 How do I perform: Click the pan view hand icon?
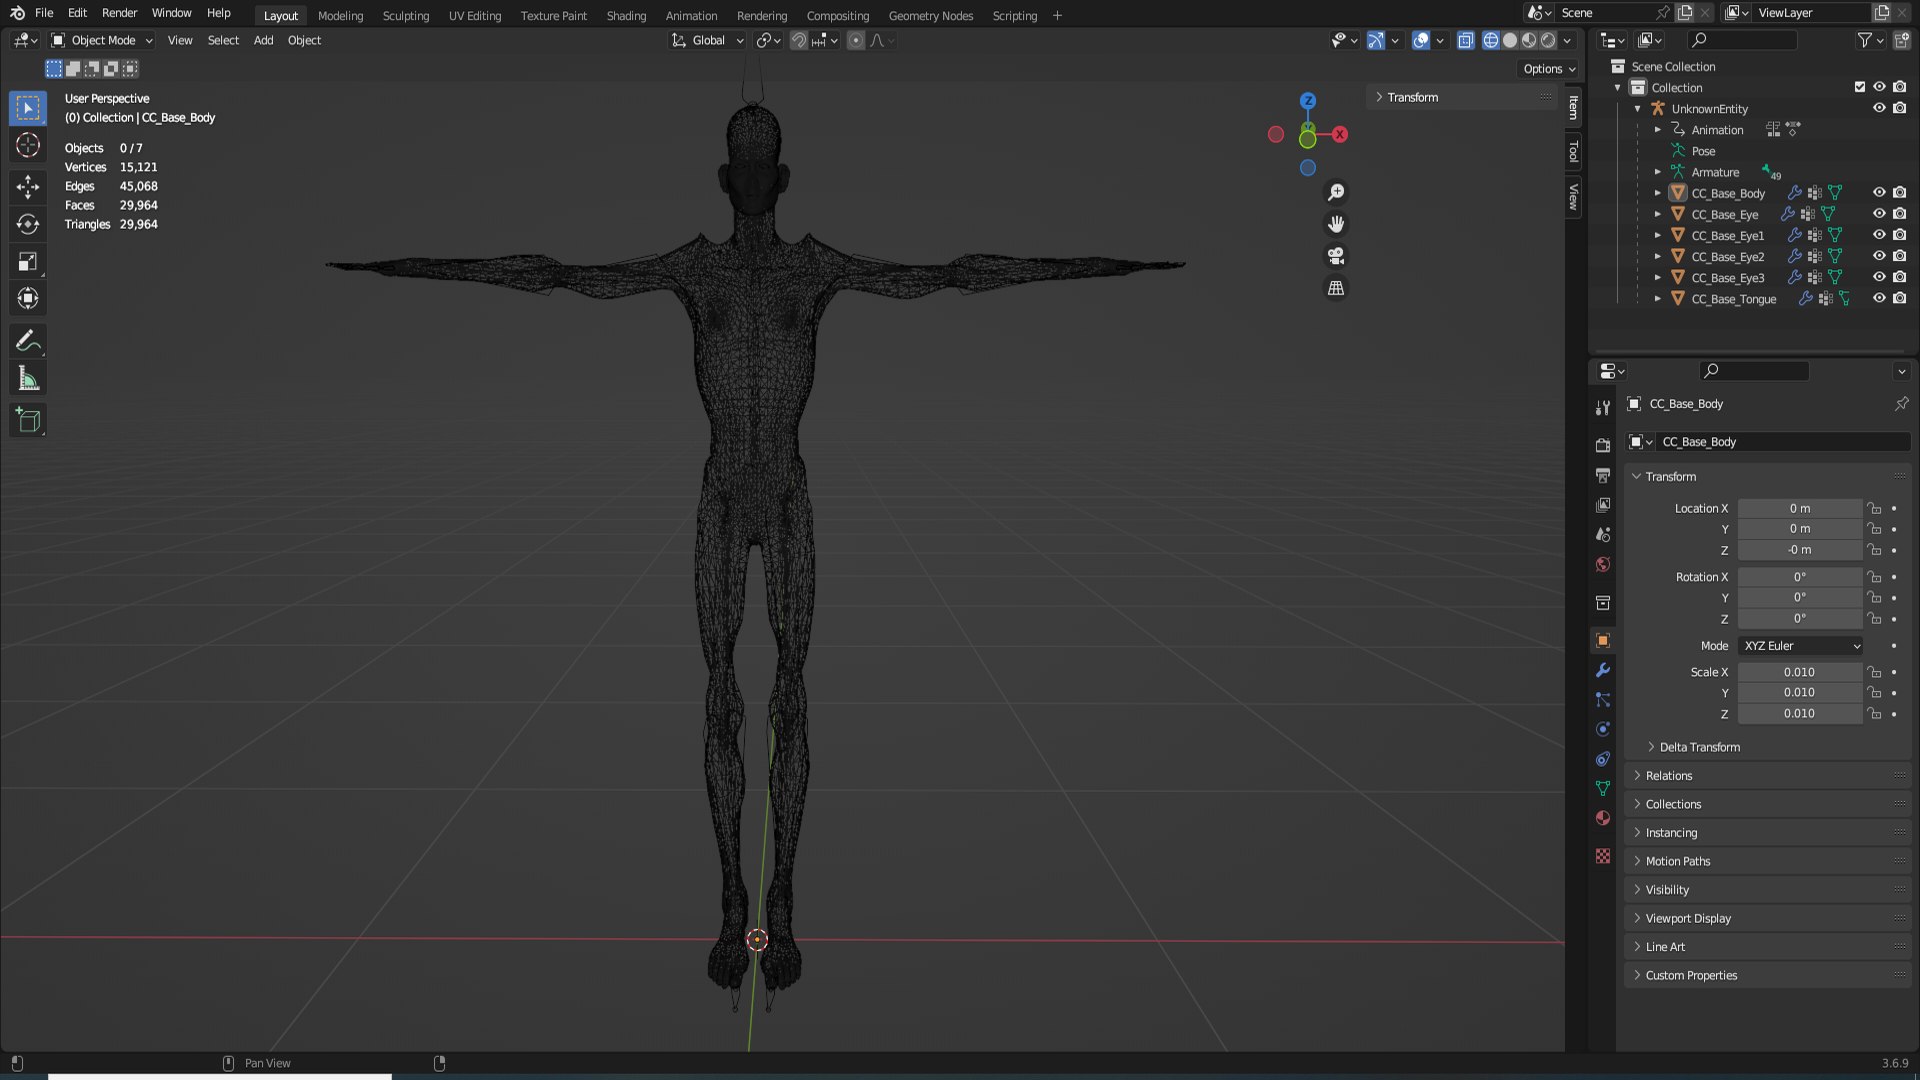(1336, 224)
